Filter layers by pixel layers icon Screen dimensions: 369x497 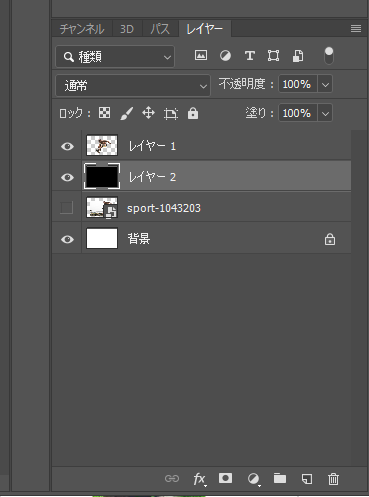[201, 55]
